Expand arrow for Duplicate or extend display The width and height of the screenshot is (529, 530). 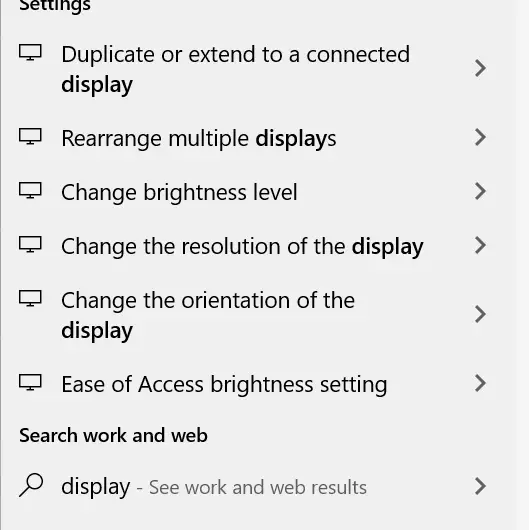[480, 68]
